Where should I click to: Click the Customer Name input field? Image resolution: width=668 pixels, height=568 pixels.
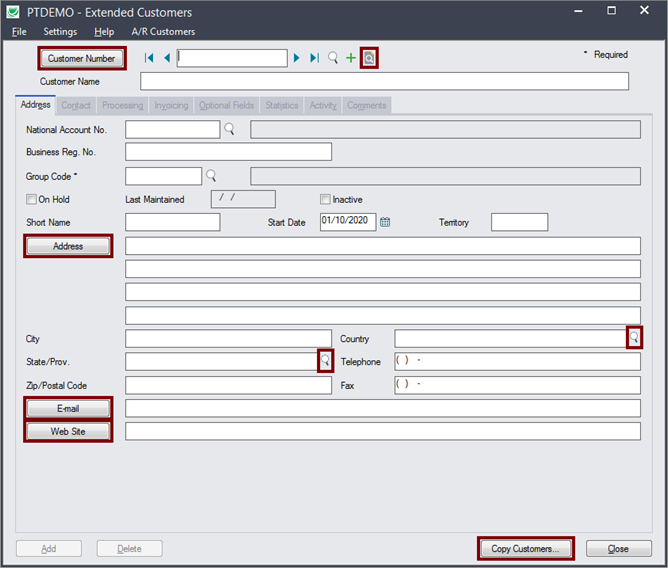[384, 81]
